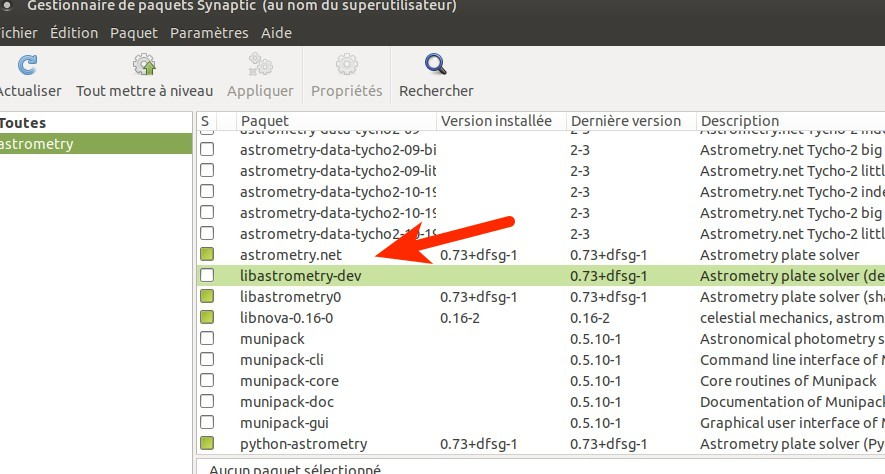Toggle the libastrometry-dev package checkbox
Viewport: 885px width, 474px height.
pos(207,275)
